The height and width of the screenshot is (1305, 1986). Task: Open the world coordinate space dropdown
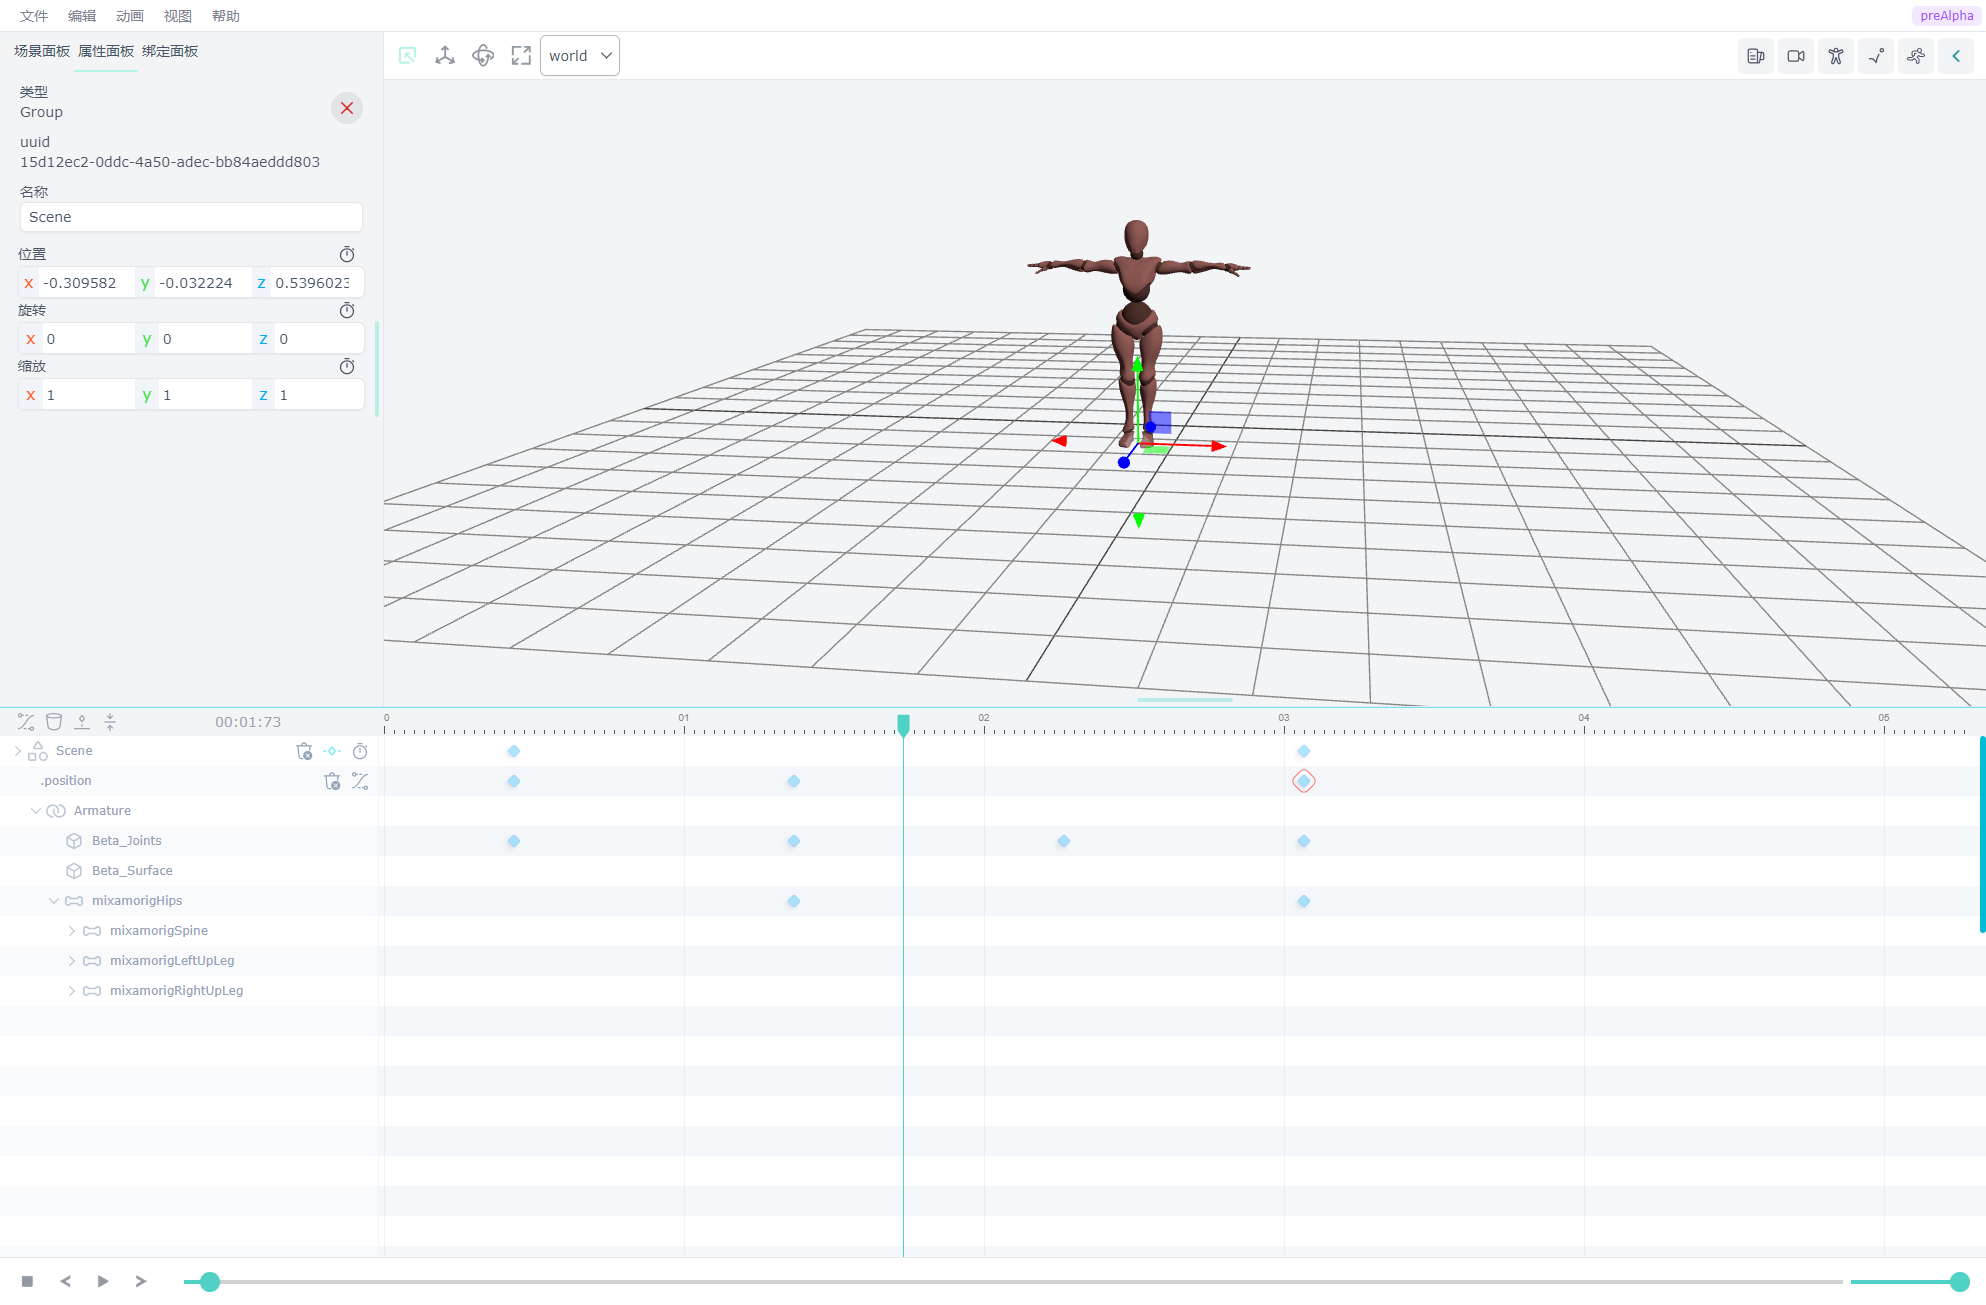click(580, 56)
